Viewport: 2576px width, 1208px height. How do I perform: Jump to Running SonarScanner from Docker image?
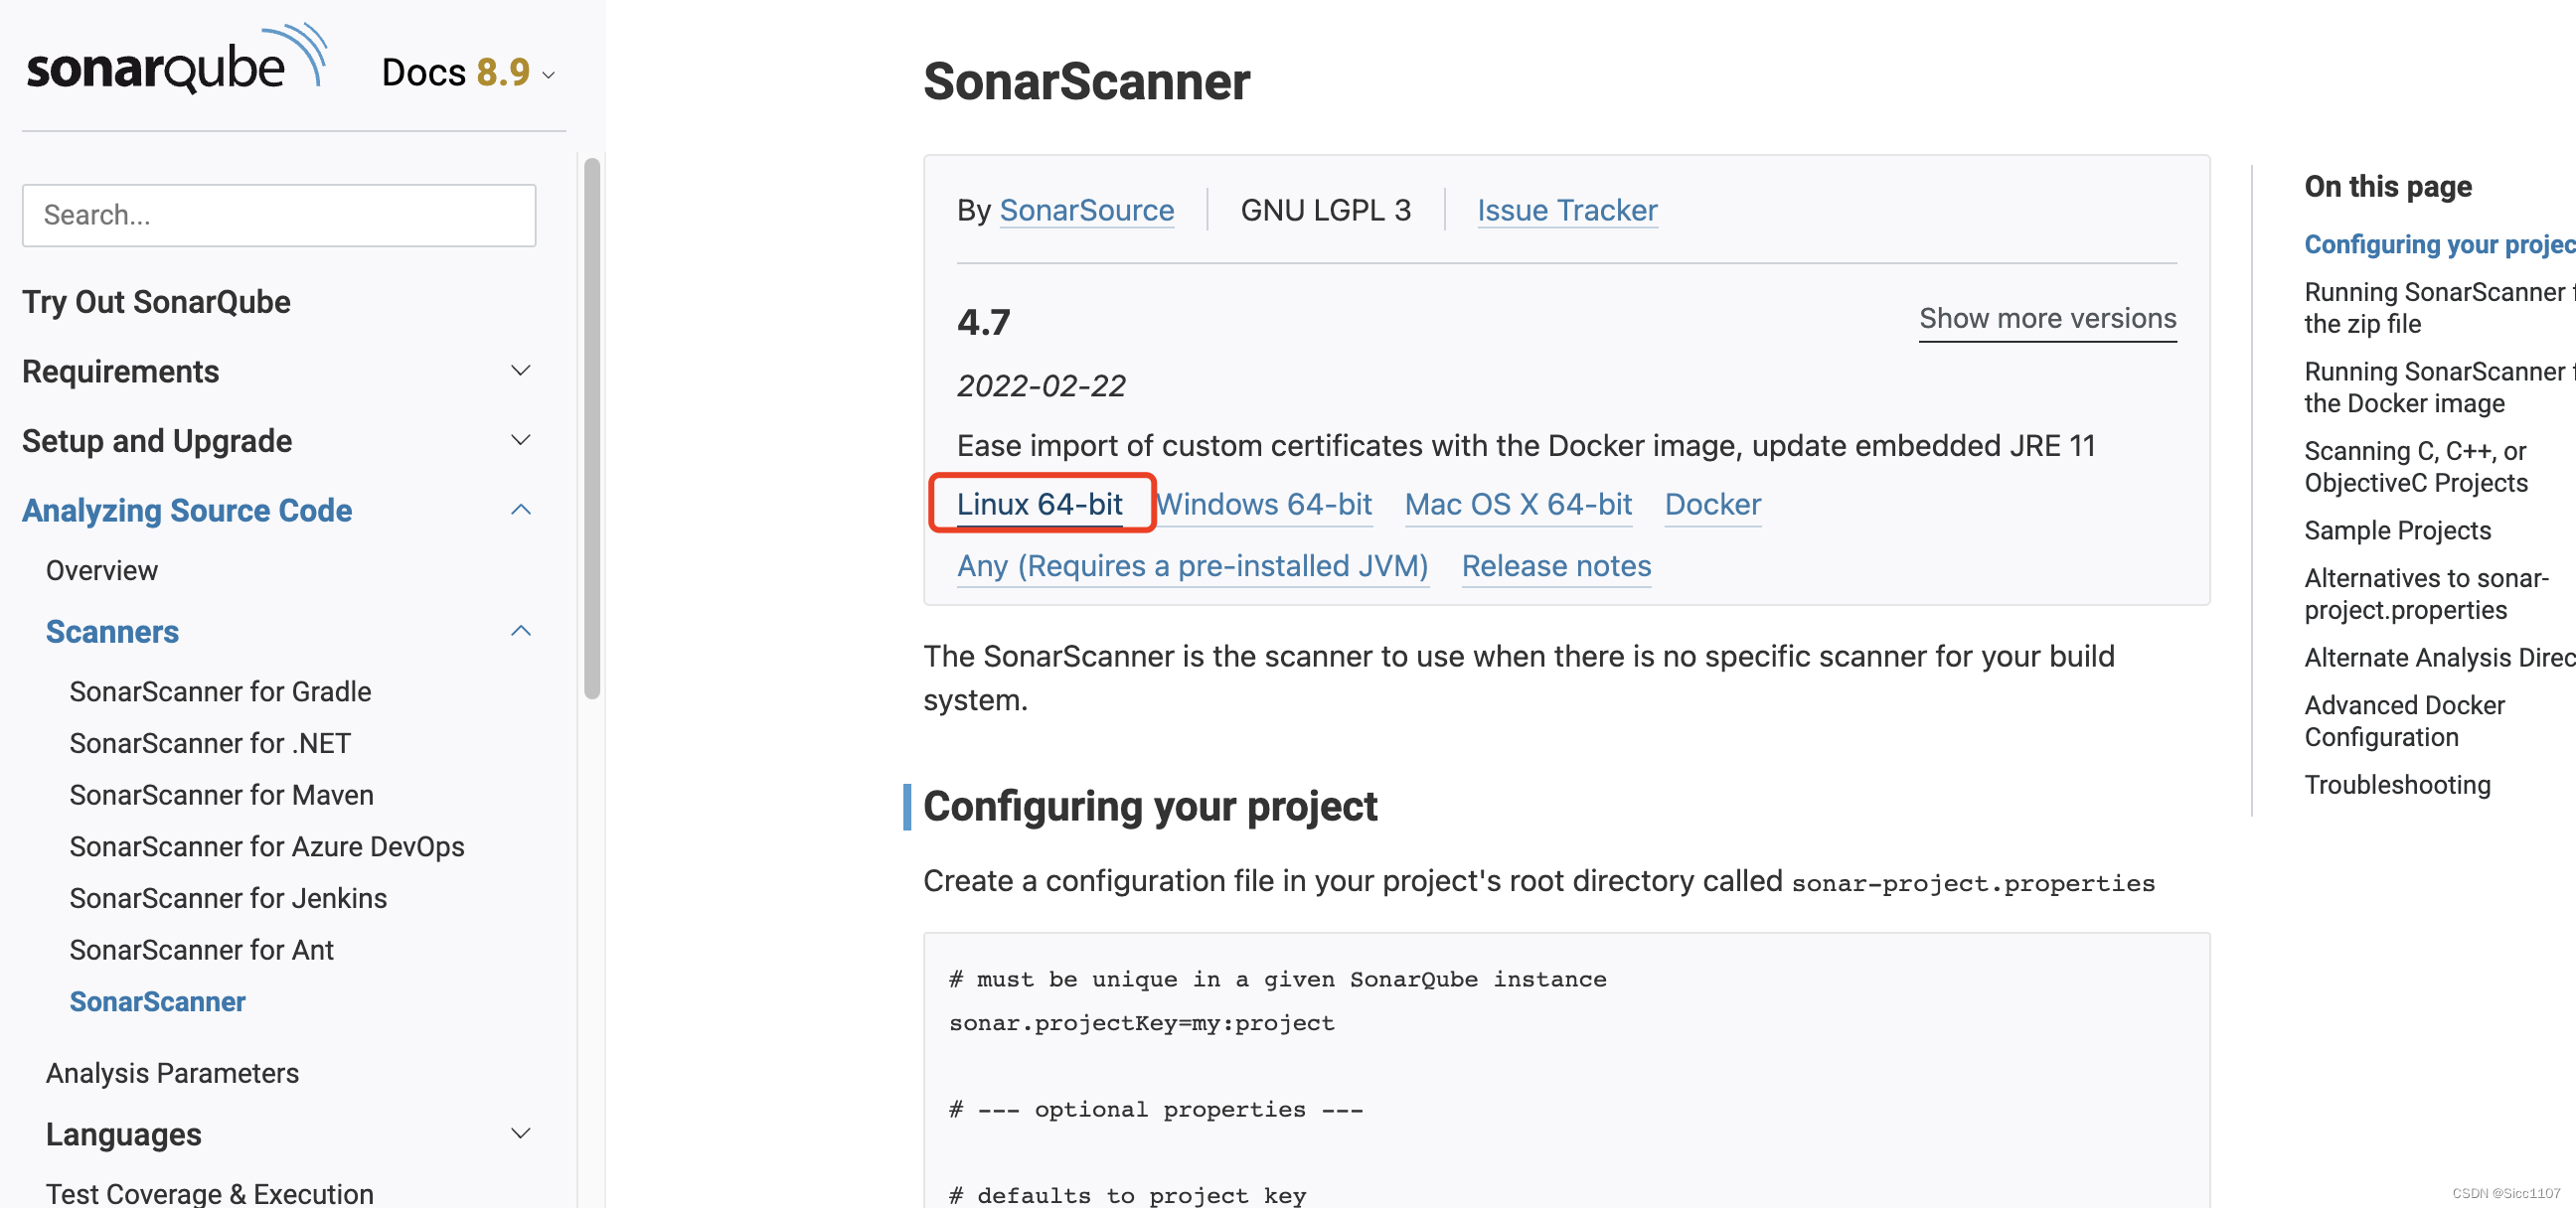[x=2439, y=387]
